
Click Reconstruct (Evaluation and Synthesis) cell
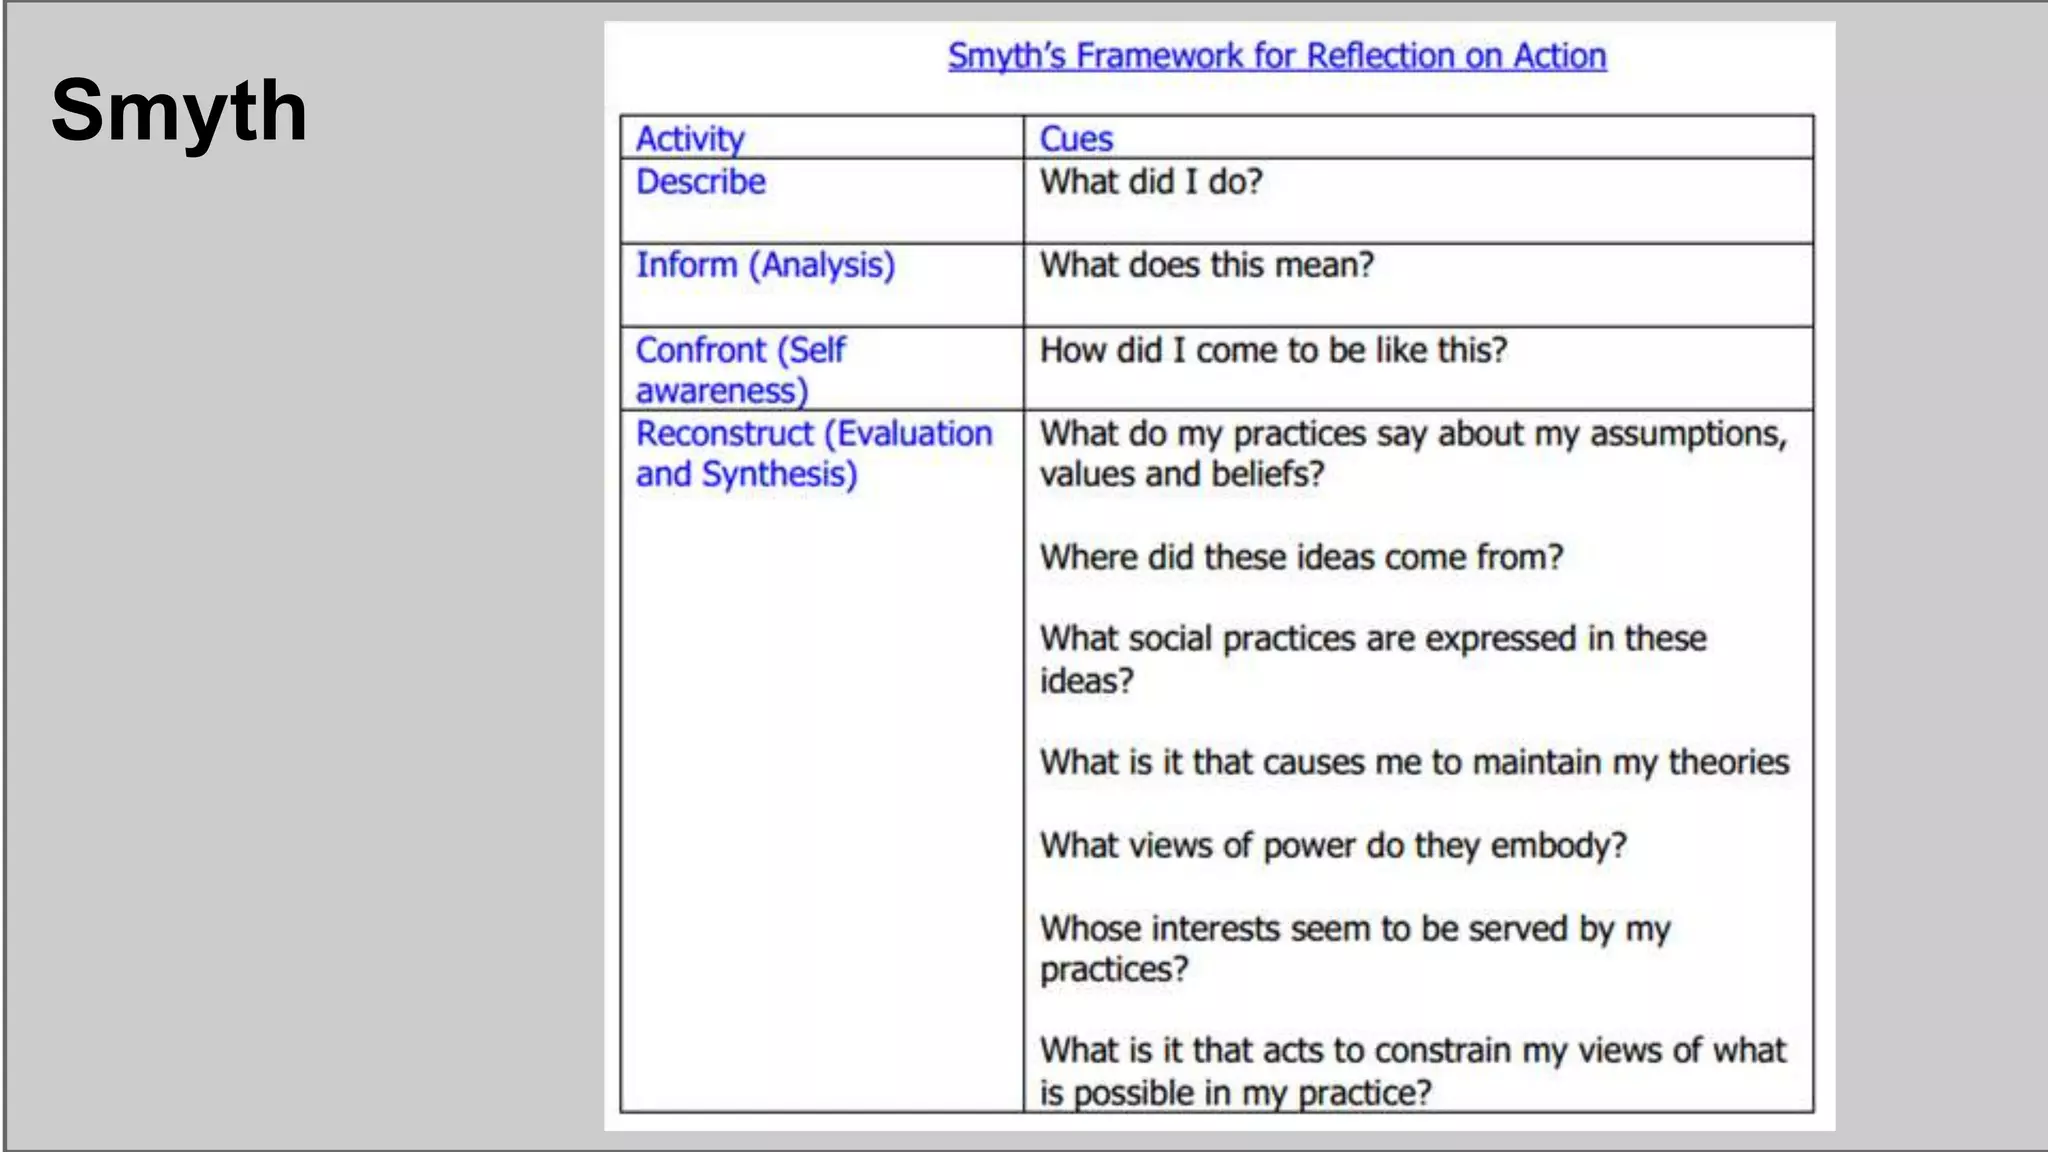(813, 453)
